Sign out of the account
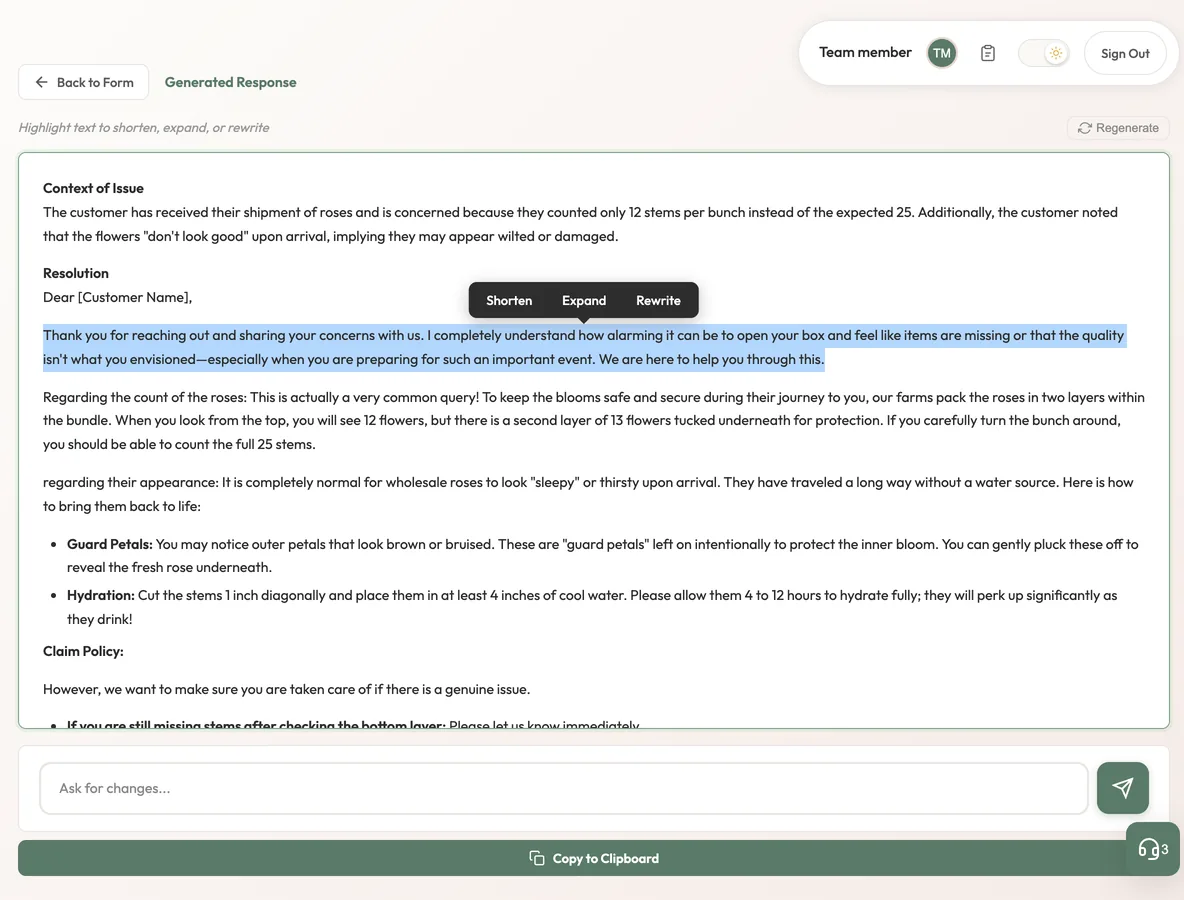 (1124, 53)
